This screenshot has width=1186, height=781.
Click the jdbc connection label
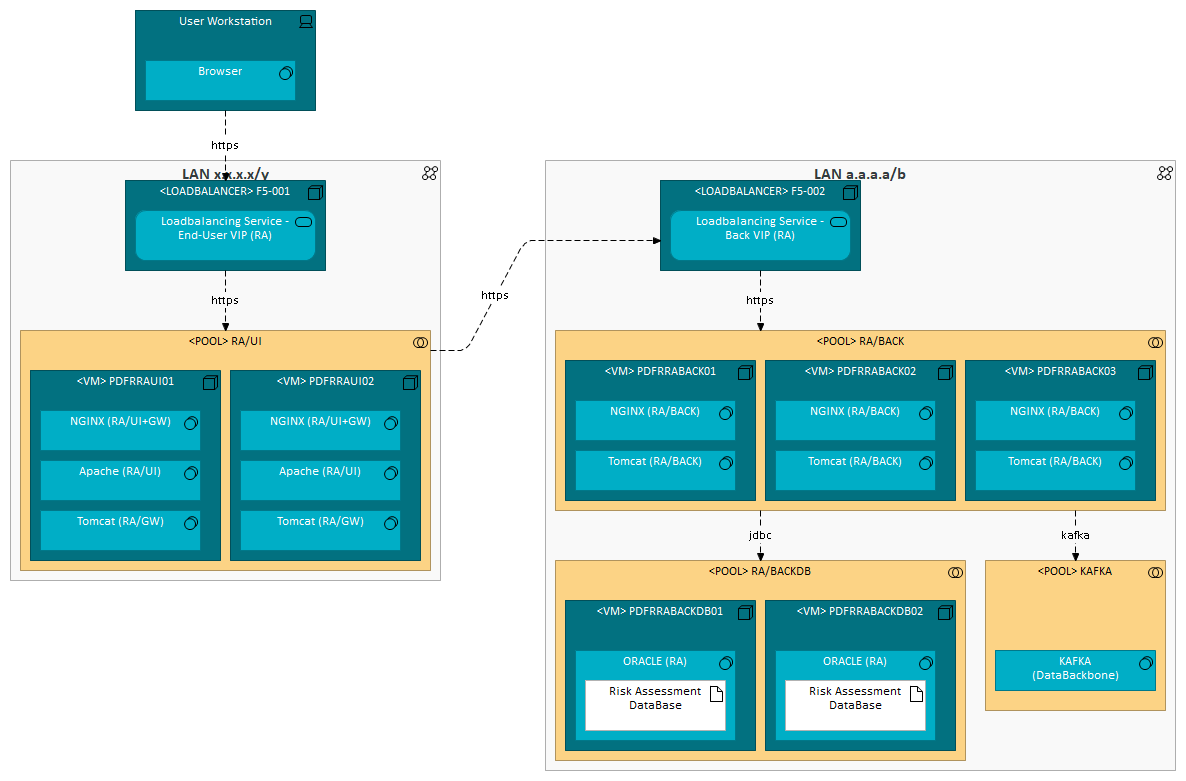click(760, 535)
